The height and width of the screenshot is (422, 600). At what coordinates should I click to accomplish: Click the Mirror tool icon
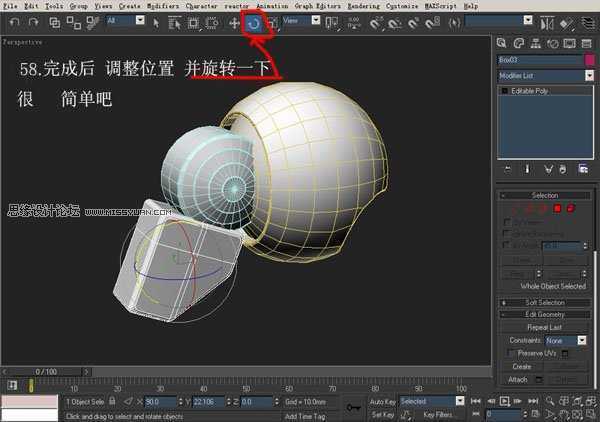coord(547,23)
